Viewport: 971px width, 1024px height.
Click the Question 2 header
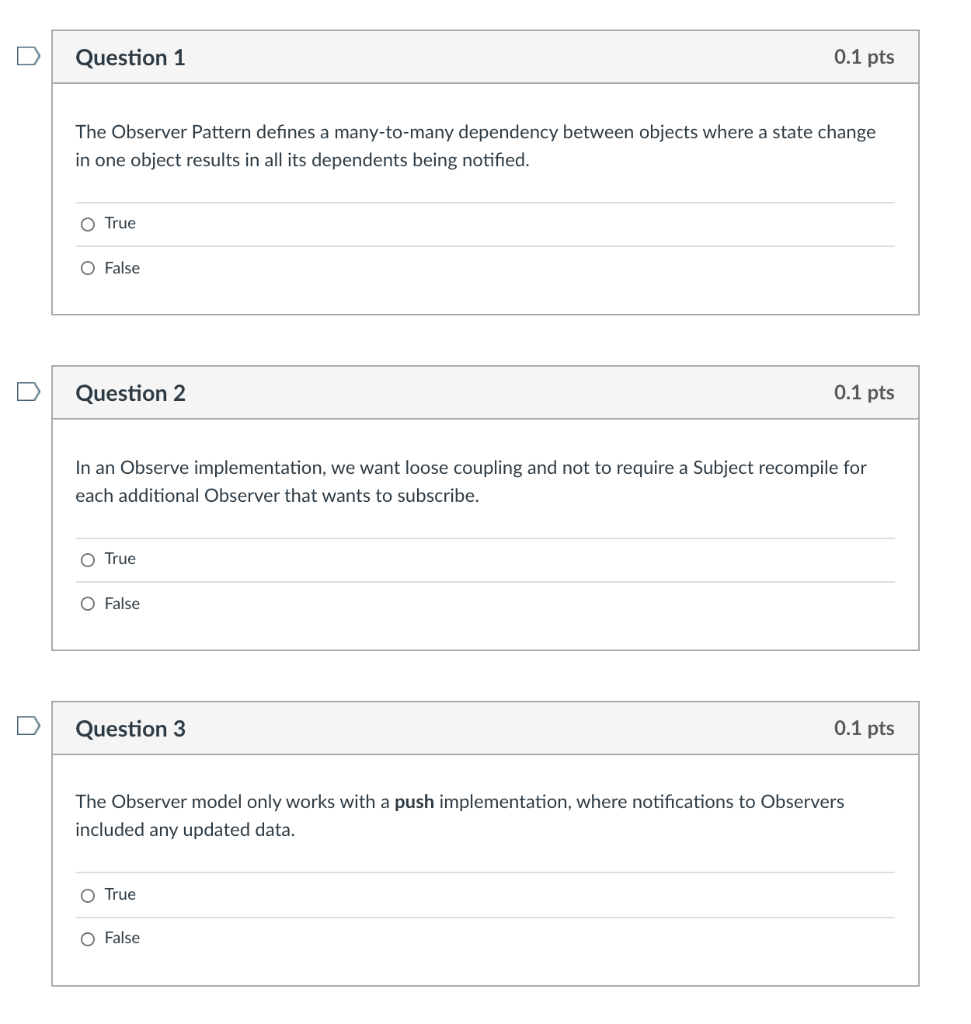[131, 393]
